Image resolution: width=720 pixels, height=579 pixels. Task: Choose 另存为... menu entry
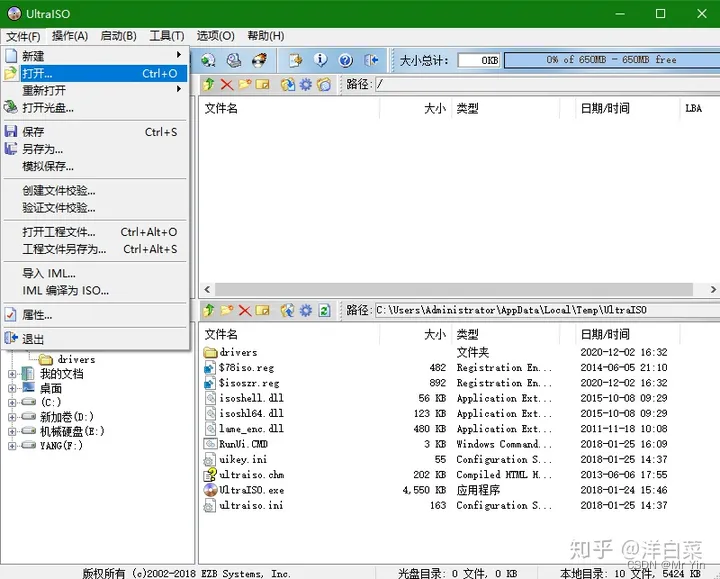95,149
